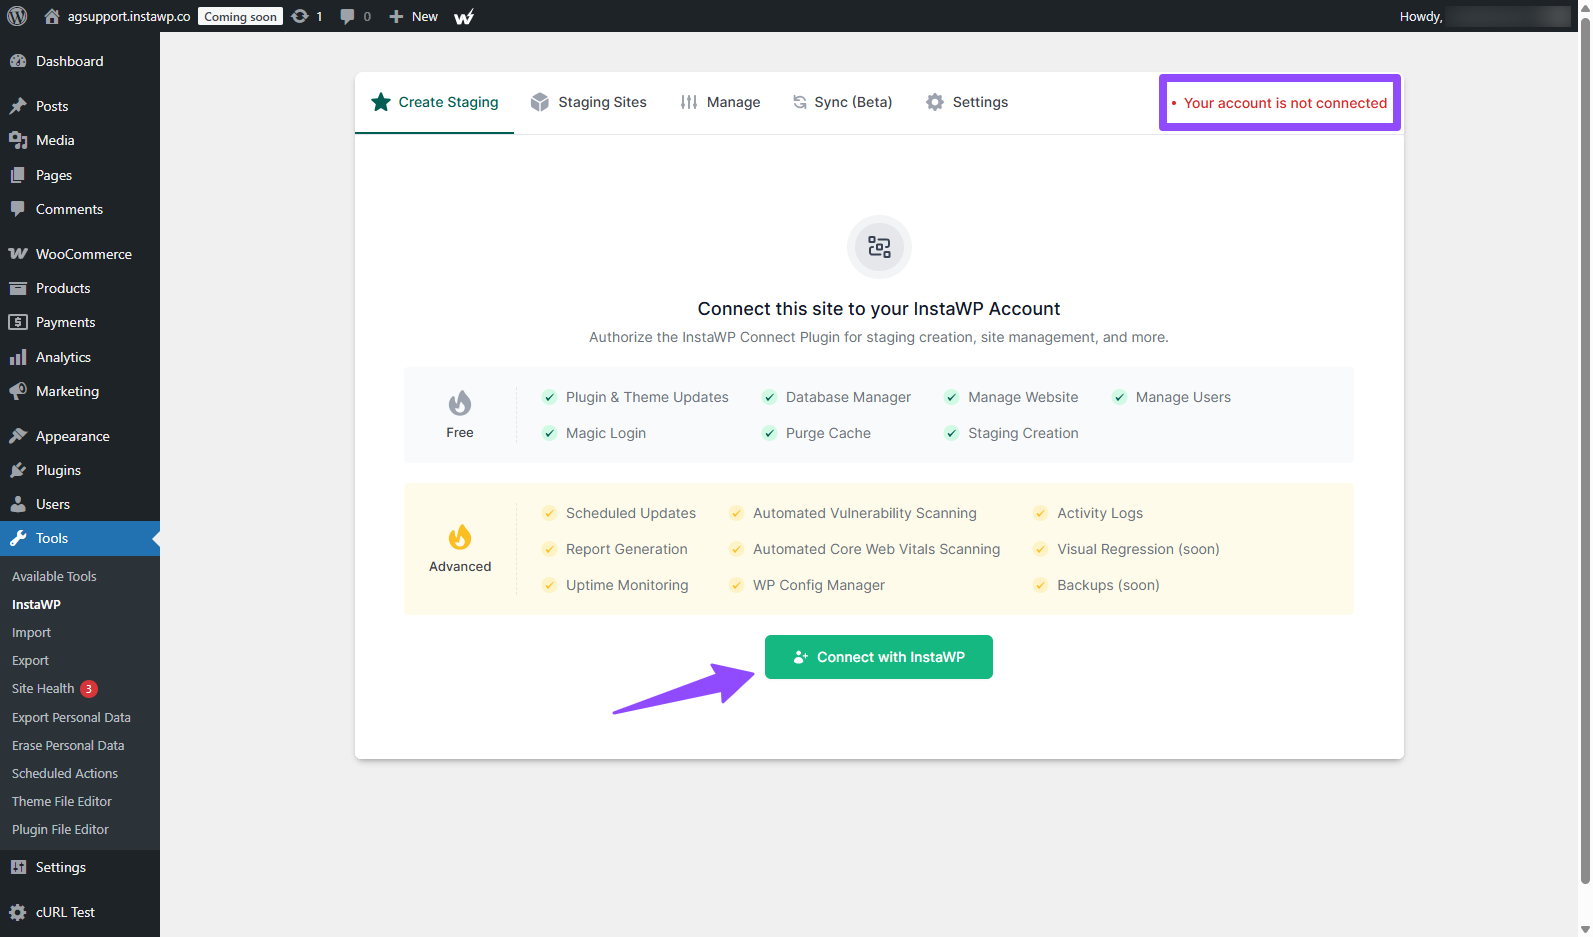Screen dimensions: 1593x937
Task: Click the Free plan flame icon
Action: (x=460, y=403)
